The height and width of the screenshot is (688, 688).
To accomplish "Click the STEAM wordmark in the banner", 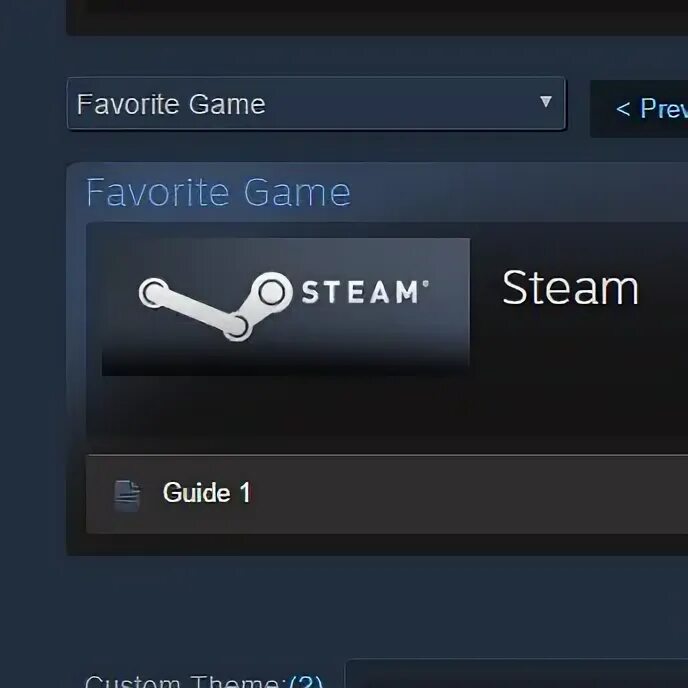I will [360, 292].
